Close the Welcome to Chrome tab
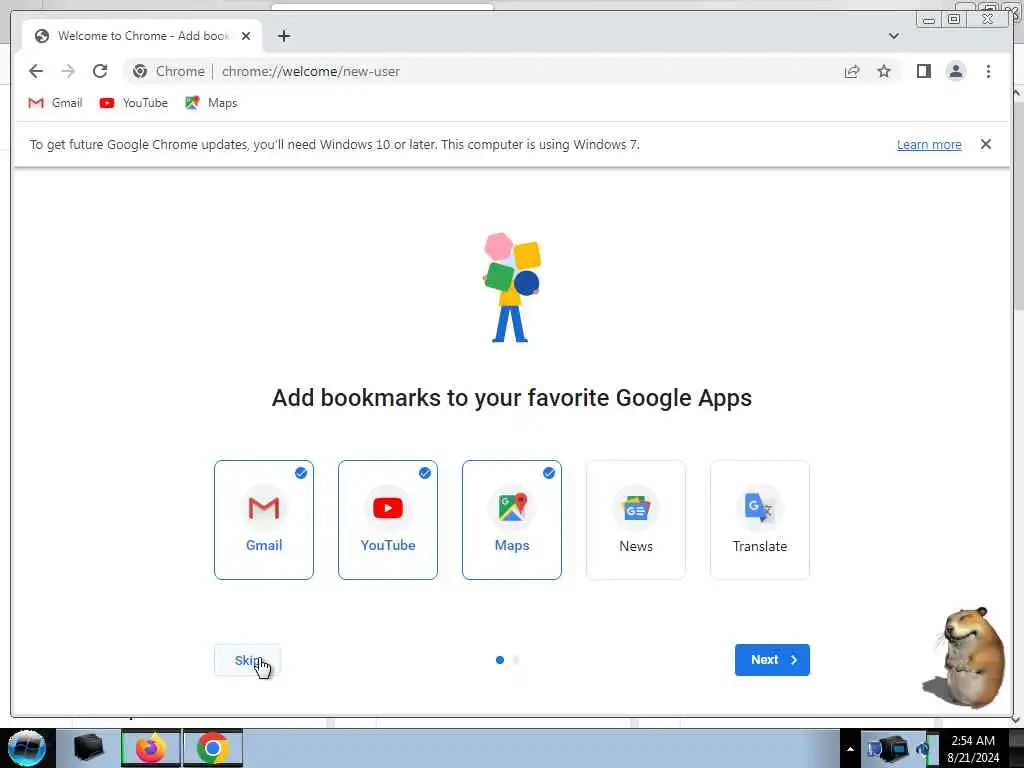The width and height of the screenshot is (1024, 768). coord(246,36)
